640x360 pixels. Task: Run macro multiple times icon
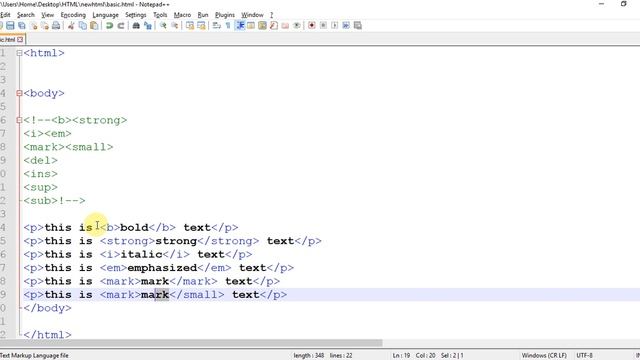346,26
